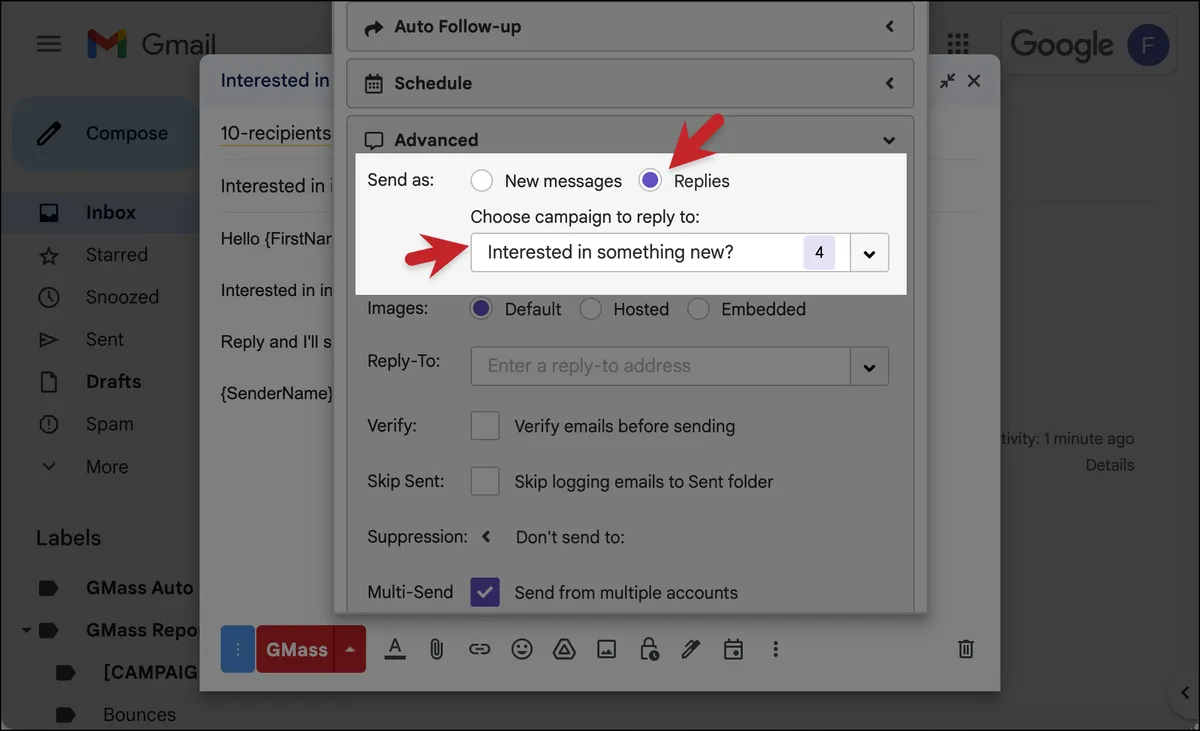Click the Reply-To address field
Image resolution: width=1200 pixels, height=731 pixels.
pos(660,366)
